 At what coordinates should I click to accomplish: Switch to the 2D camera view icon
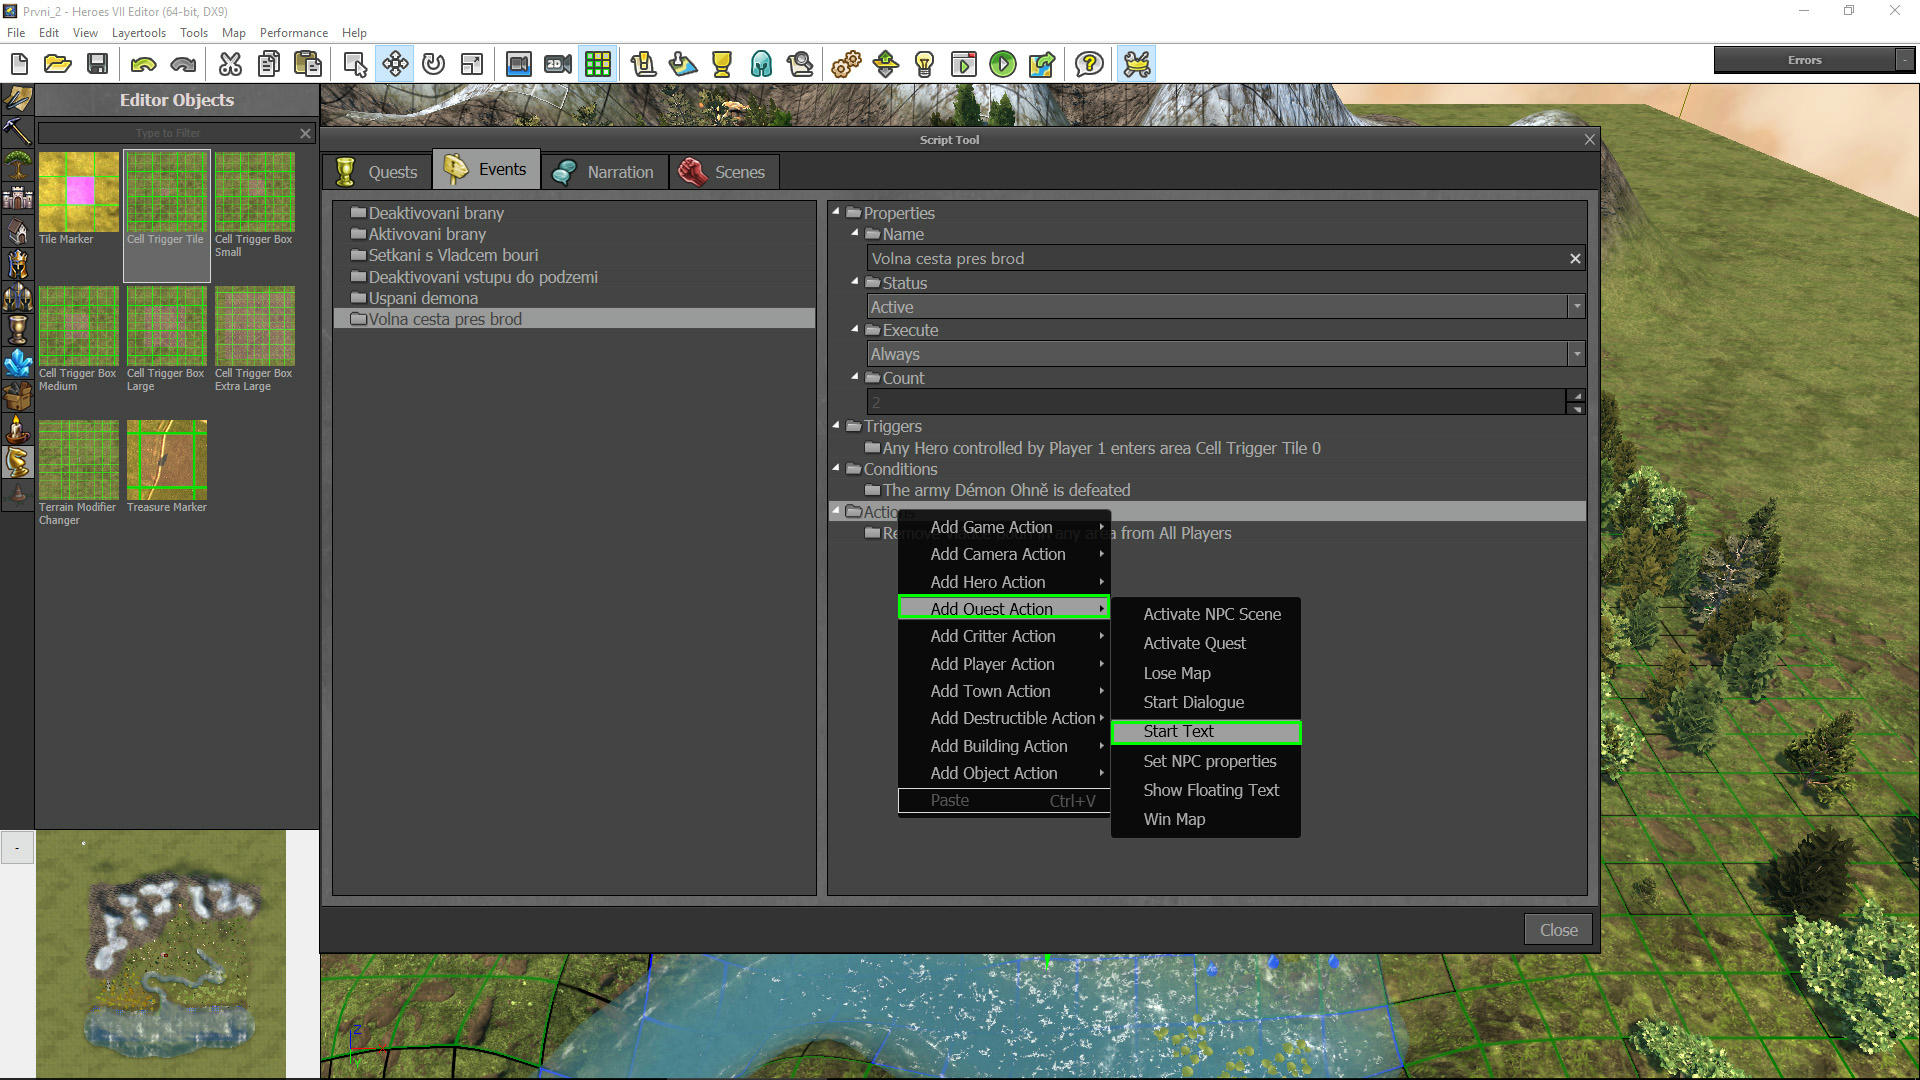(x=558, y=64)
